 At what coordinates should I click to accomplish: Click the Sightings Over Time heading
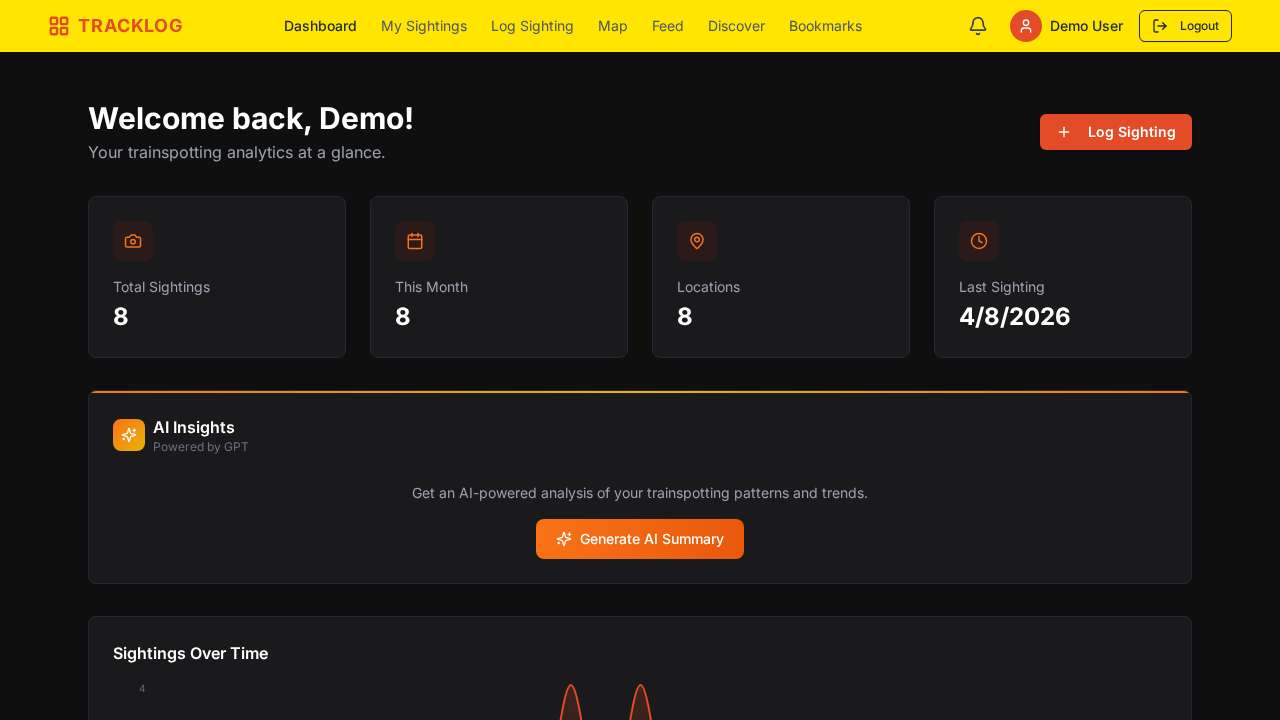(x=190, y=653)
